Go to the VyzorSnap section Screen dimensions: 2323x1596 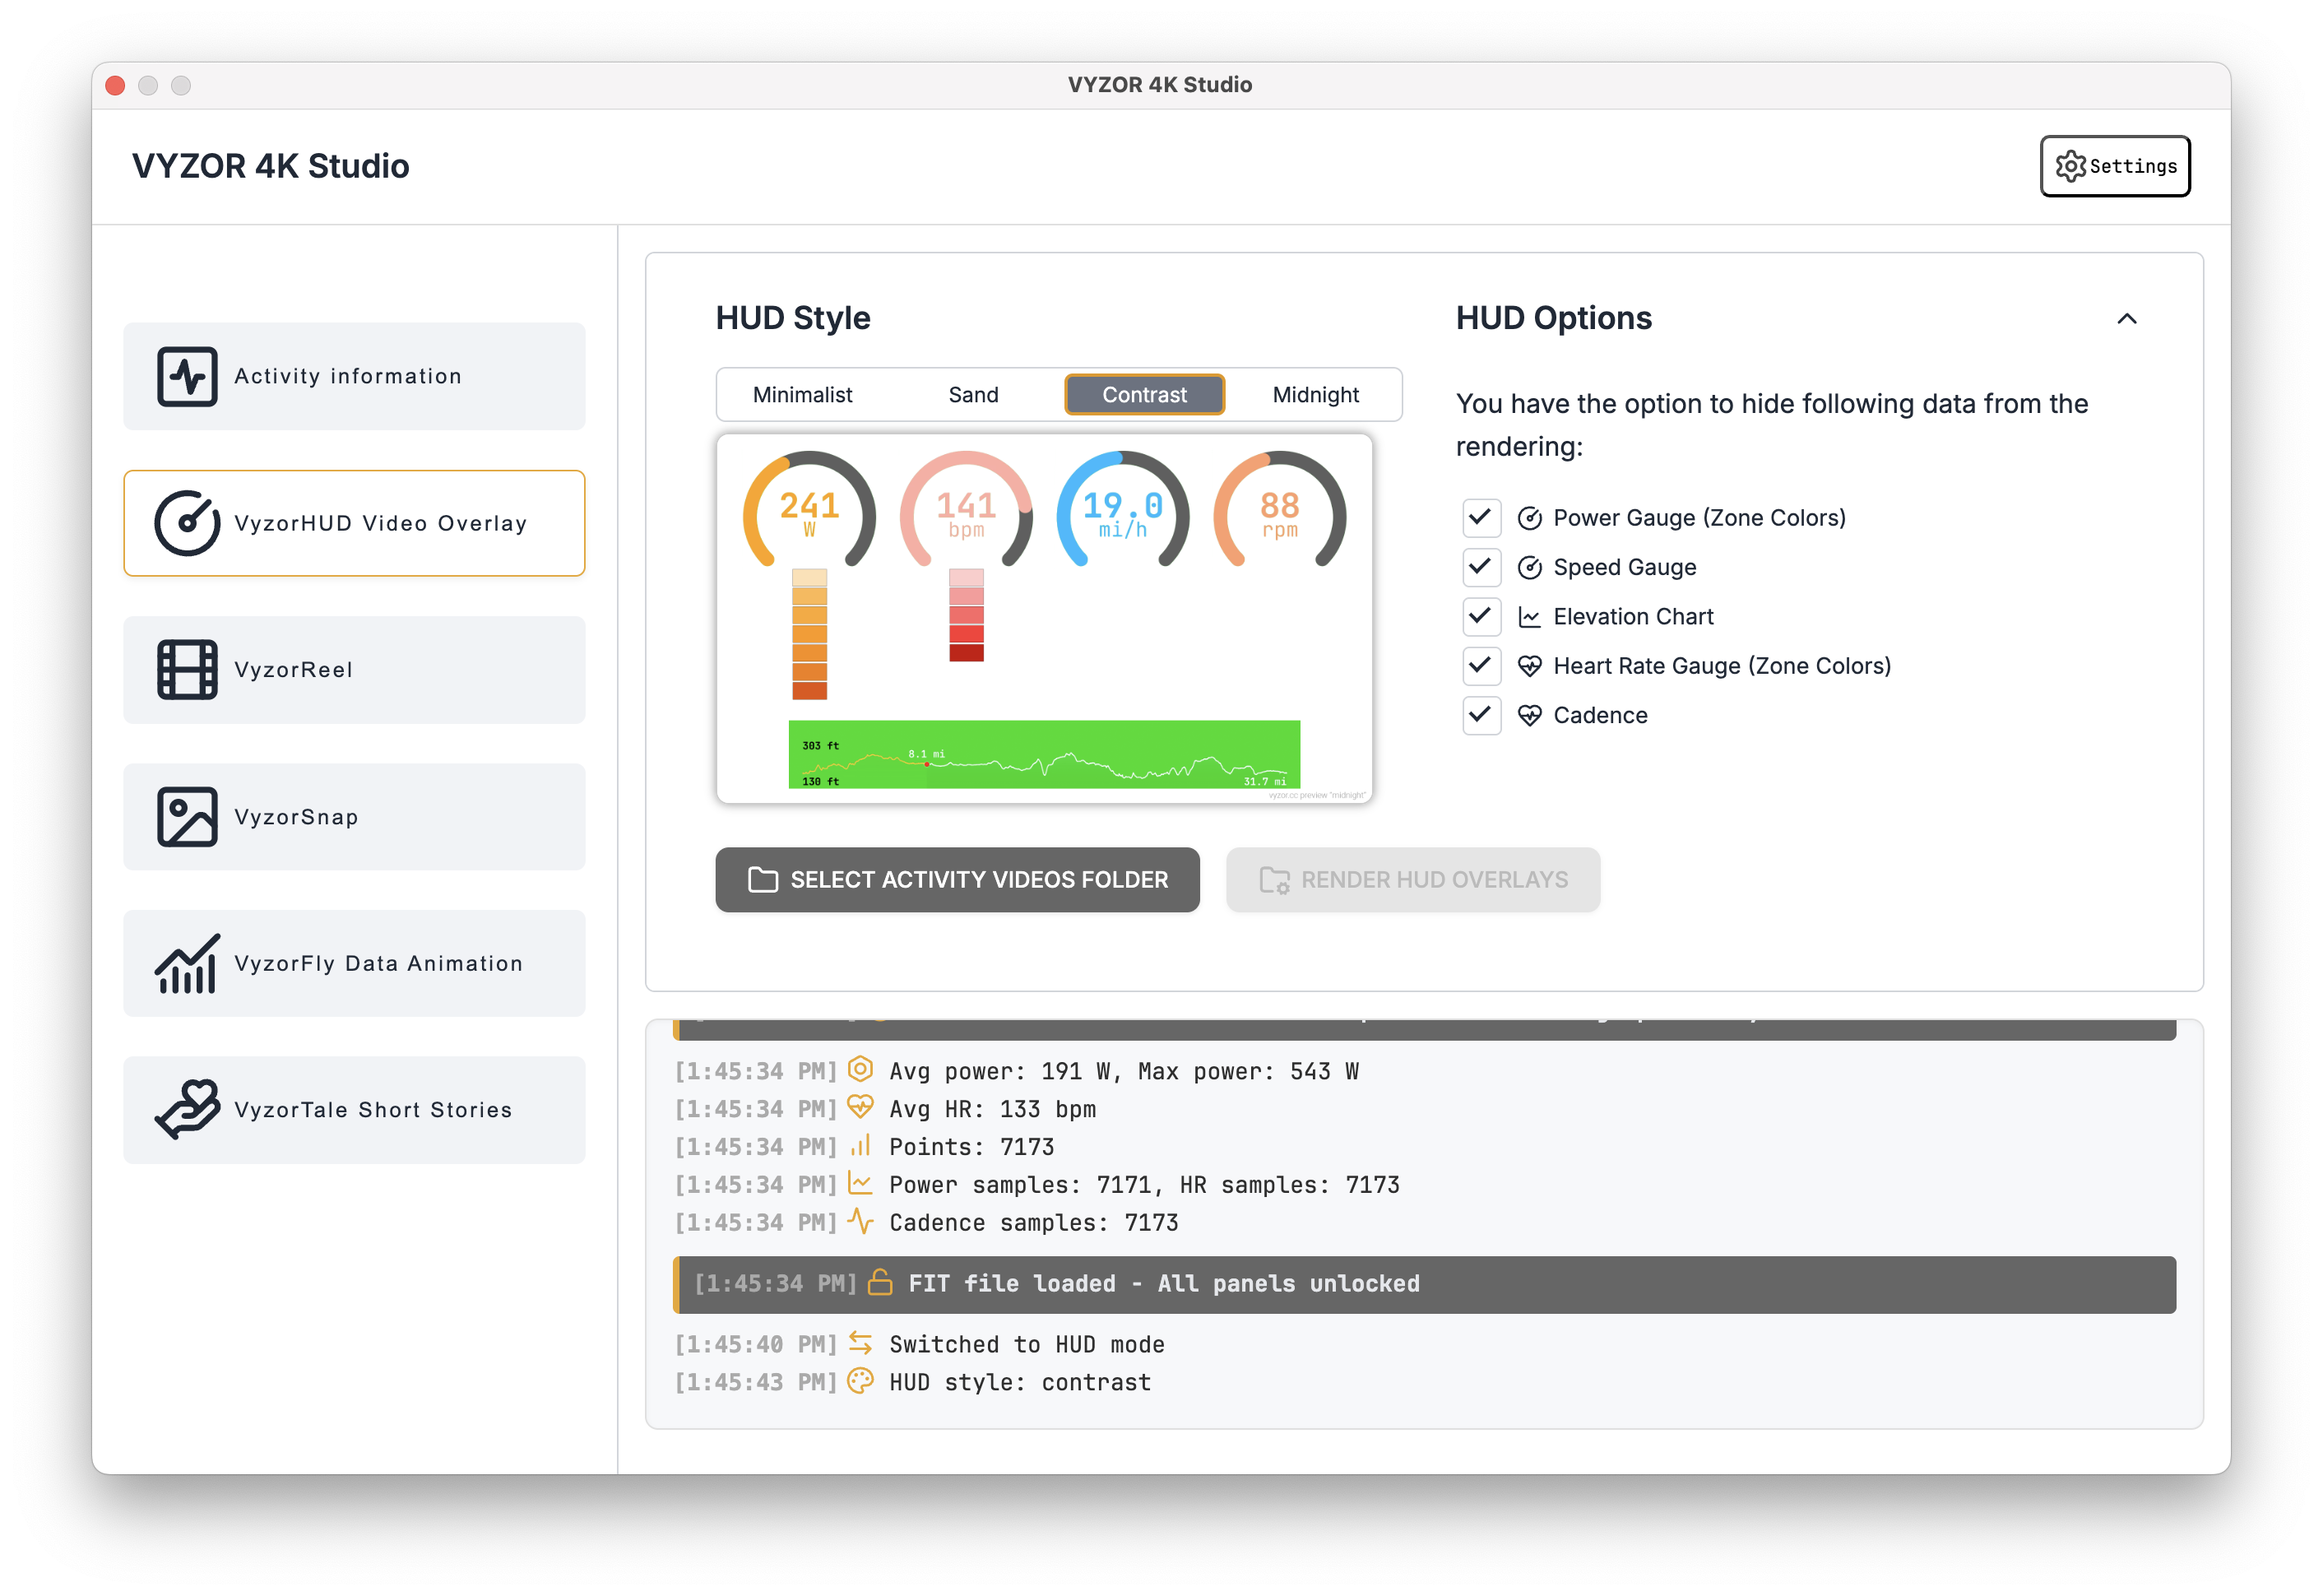(354, 817)
